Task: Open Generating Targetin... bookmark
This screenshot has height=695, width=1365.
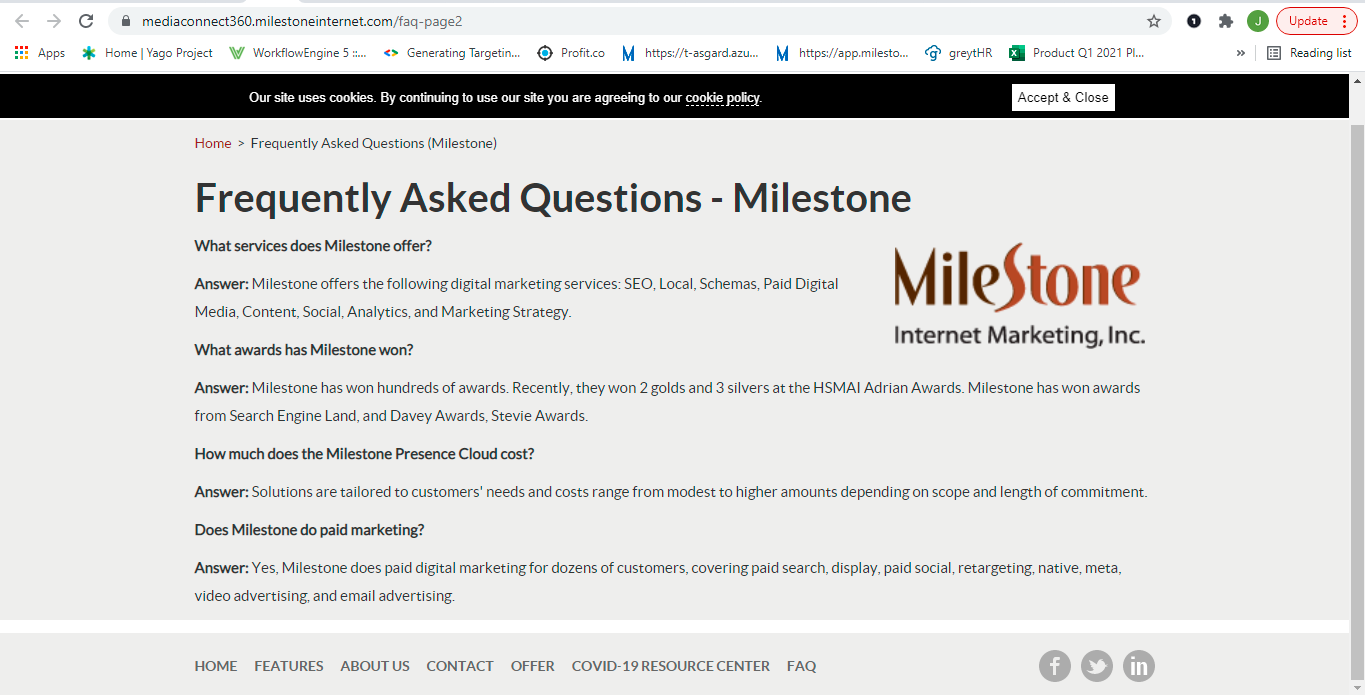Action: (x=452, y=53)
